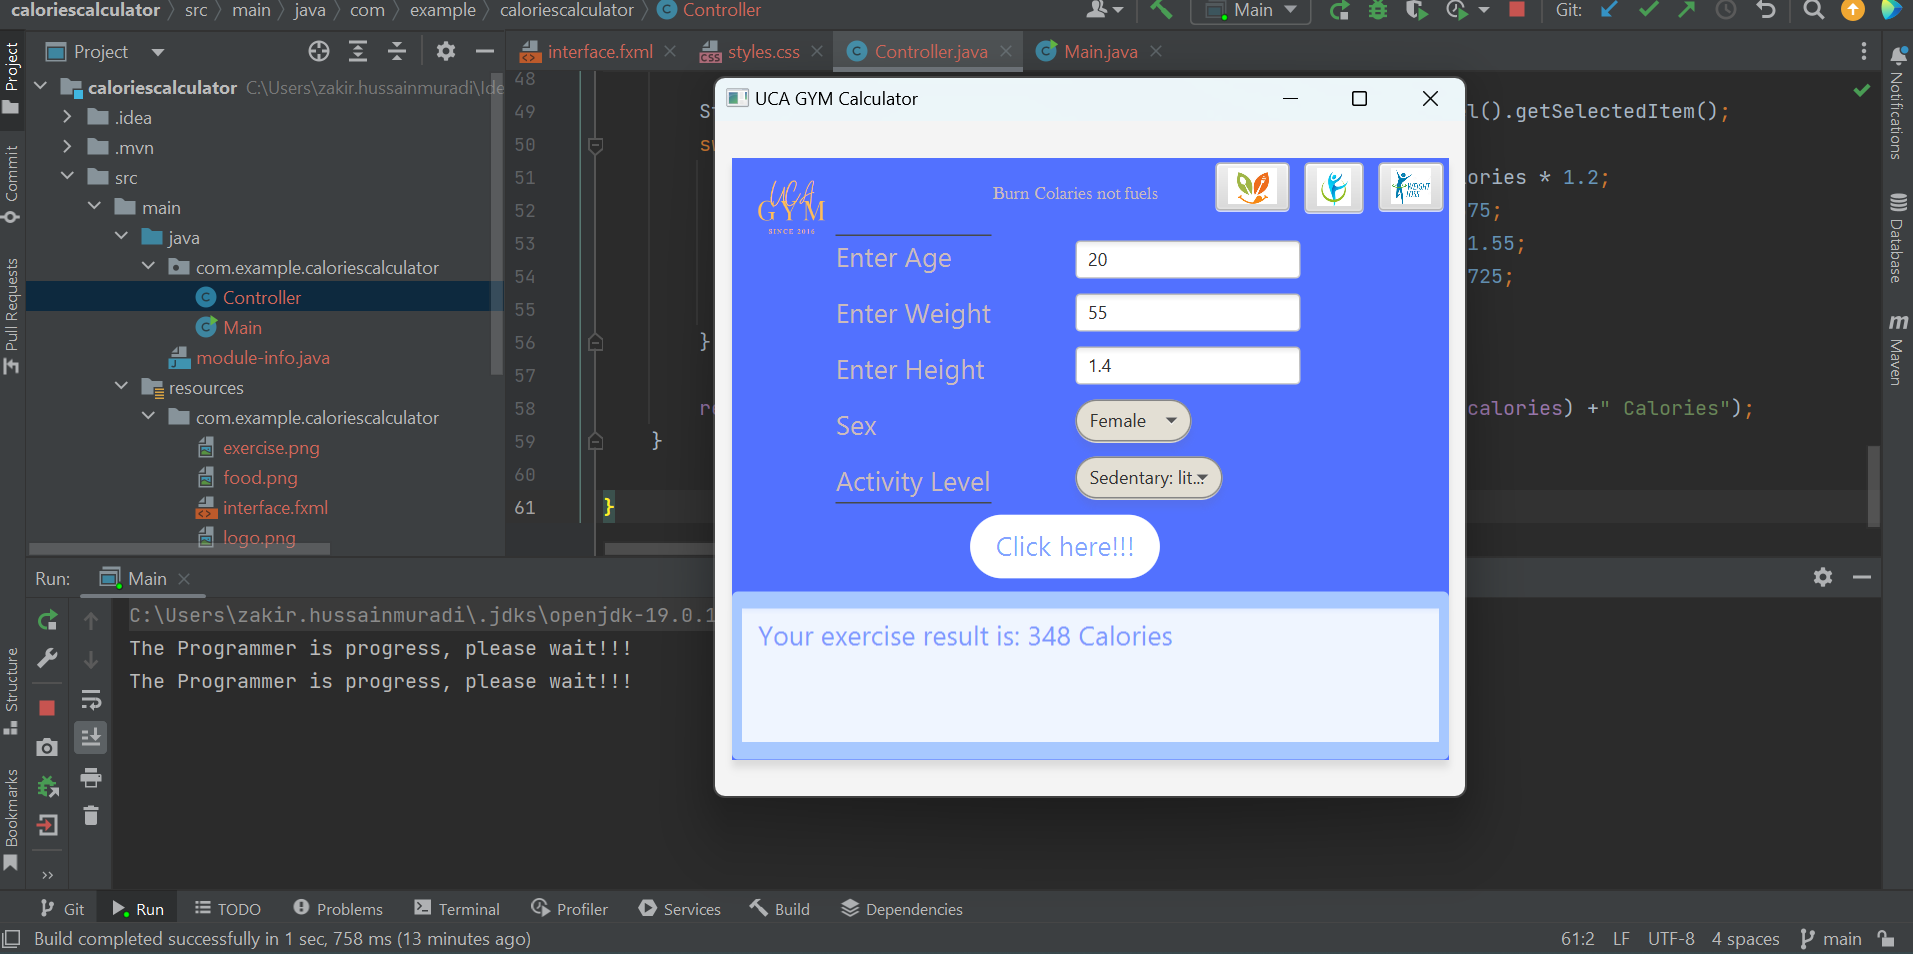Select exercise.png in project tree
Screen dimensions: 1913x954
click(x=270, y=448)
